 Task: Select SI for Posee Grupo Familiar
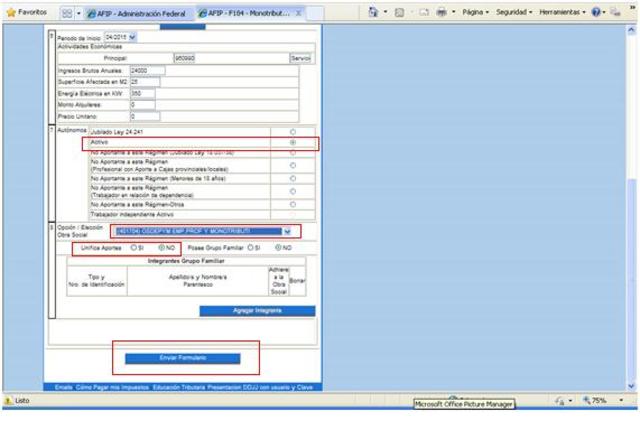[x=250, y=247]
